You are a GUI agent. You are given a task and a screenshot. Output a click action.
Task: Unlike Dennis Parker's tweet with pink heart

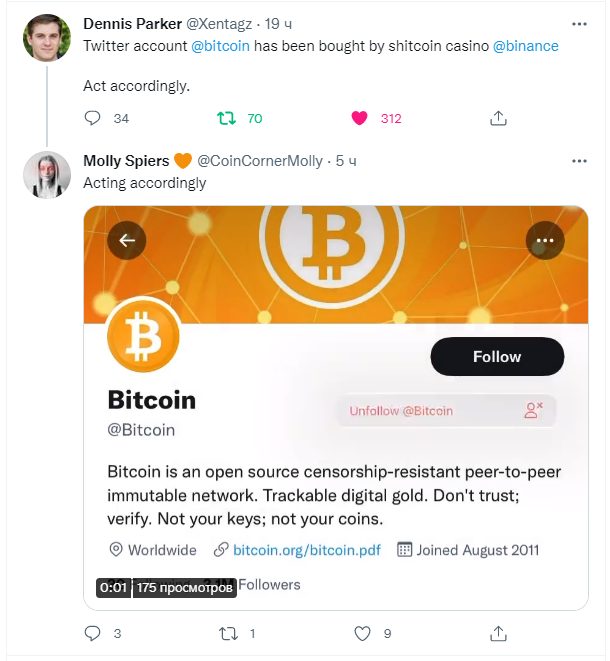click(x=359, y=118)
